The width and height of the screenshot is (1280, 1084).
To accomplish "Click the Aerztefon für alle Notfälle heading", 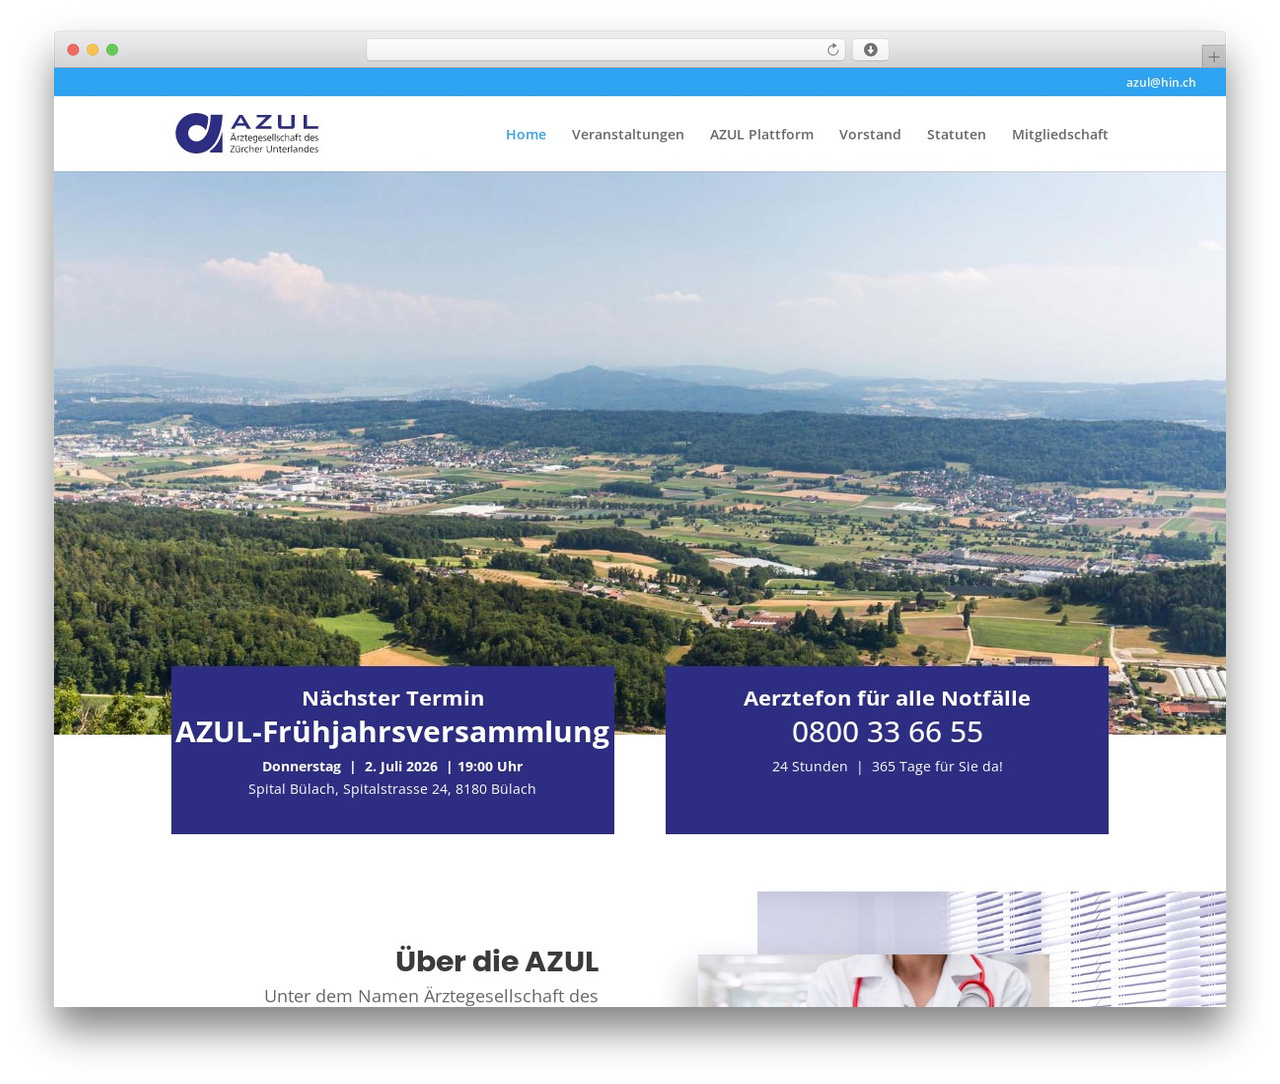I will pyautogui.click(x=887, y=698).
